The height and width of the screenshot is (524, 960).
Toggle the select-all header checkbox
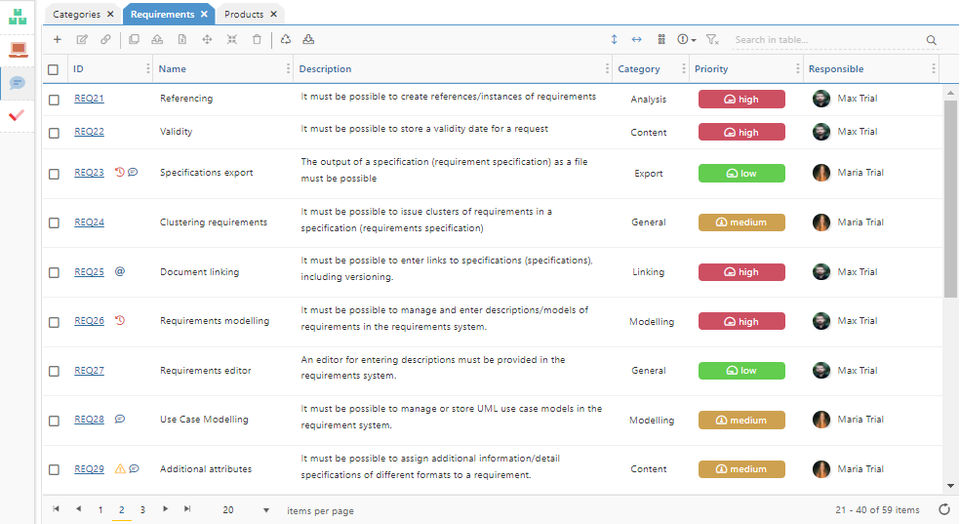click(x=54, y=69)
